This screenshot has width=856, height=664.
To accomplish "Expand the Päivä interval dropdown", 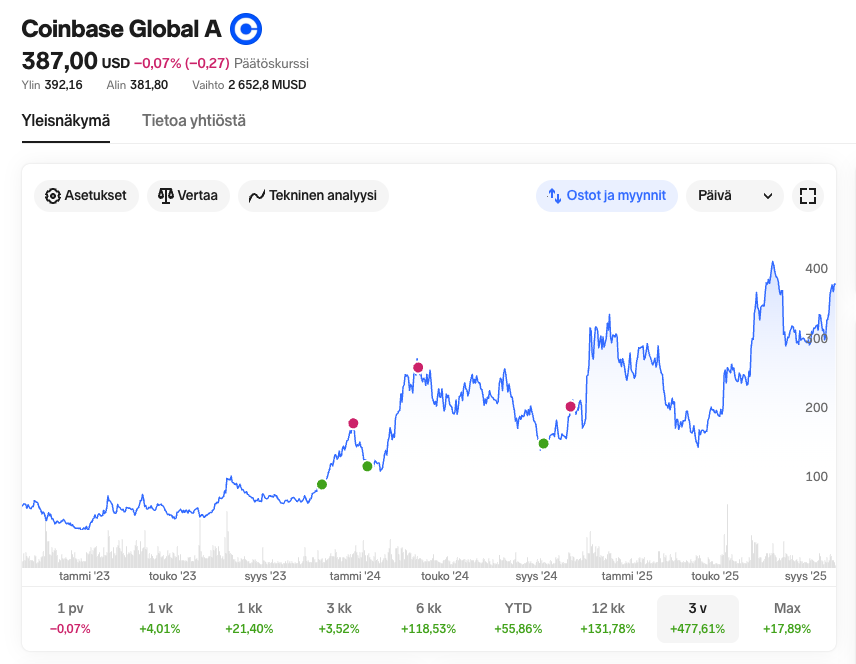I will click(734, 195).
